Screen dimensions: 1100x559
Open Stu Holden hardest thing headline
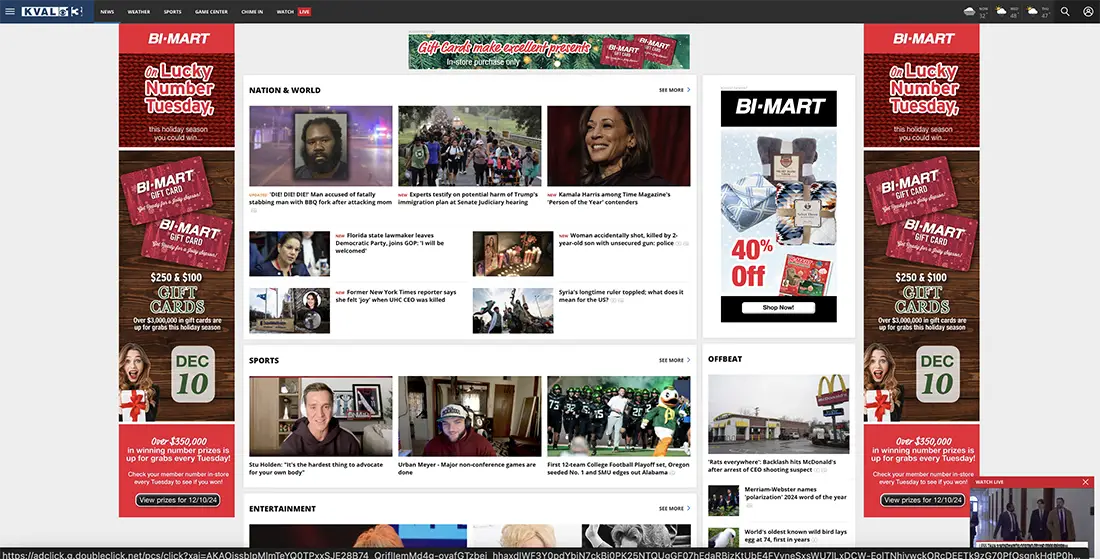(x=316, y=469)
